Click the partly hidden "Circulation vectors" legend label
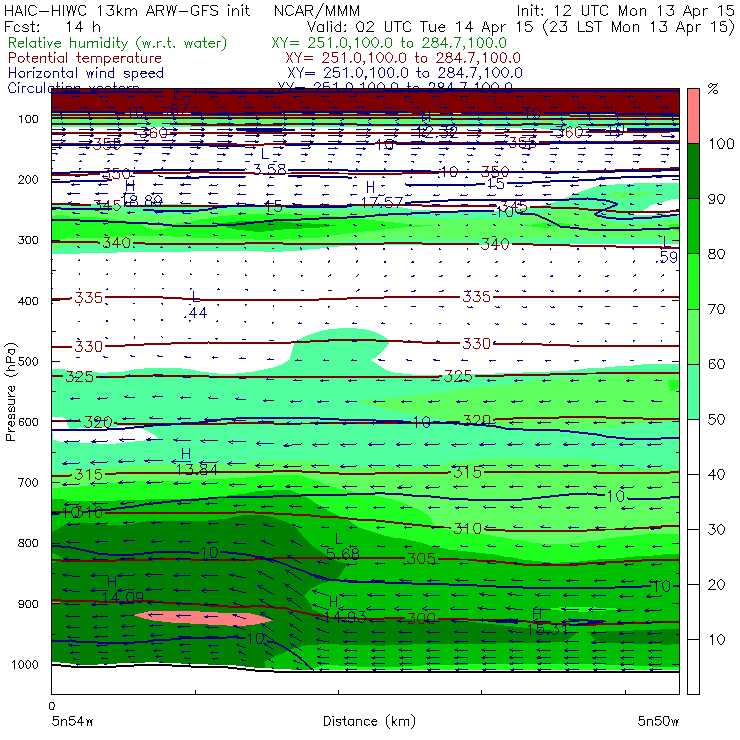 click(x=73, y=88)
